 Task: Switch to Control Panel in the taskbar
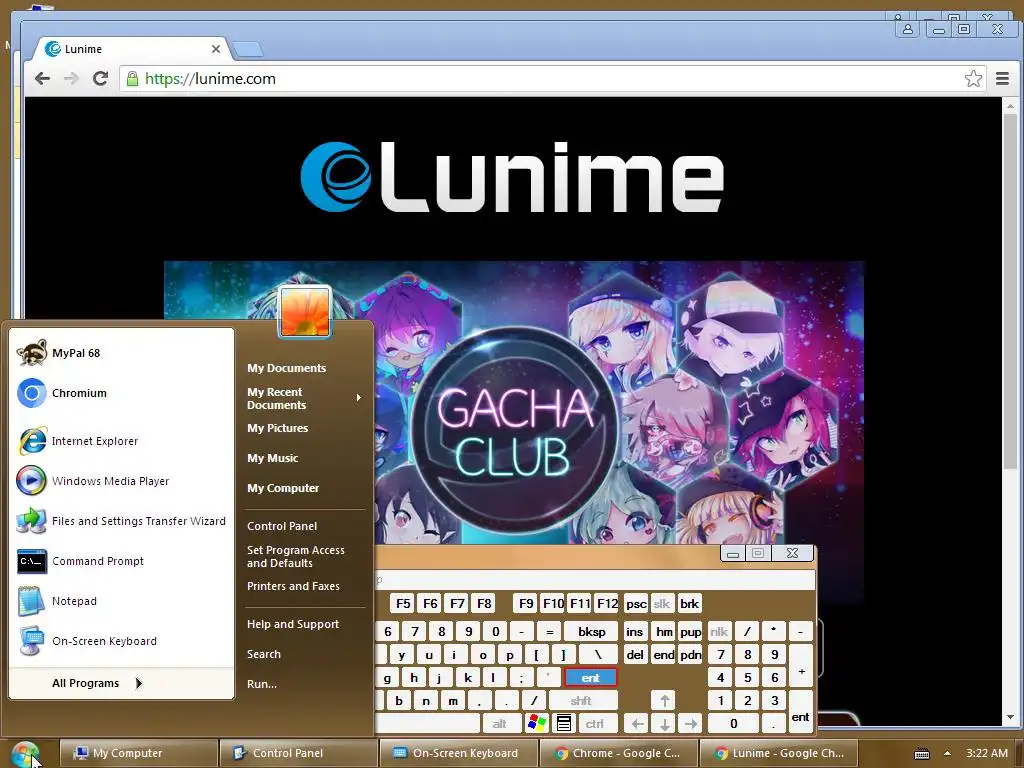[x=298, y=754]
